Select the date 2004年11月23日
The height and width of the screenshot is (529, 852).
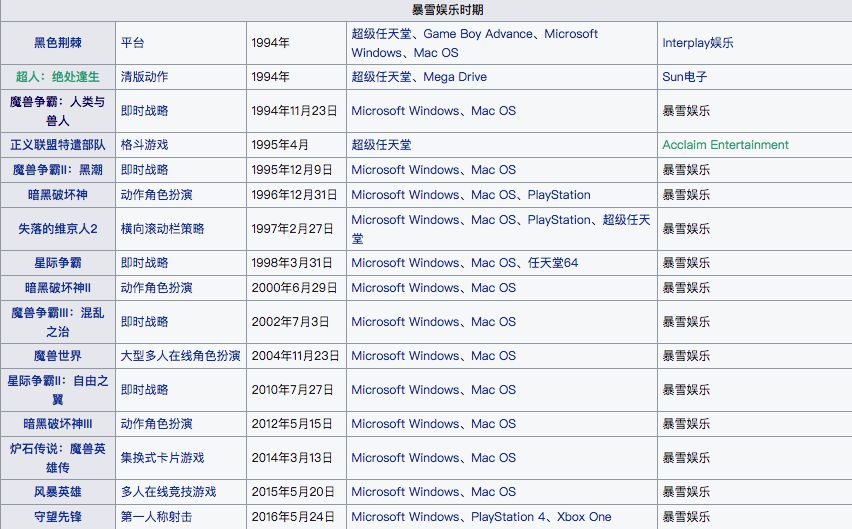point(296,356)
